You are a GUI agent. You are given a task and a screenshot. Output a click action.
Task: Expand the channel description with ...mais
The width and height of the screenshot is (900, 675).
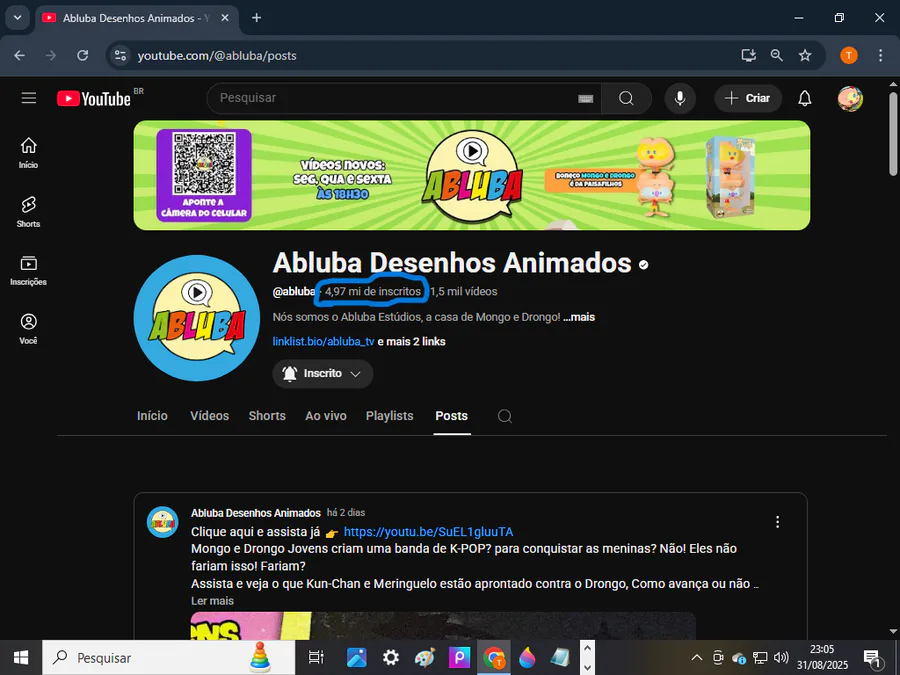579,317
